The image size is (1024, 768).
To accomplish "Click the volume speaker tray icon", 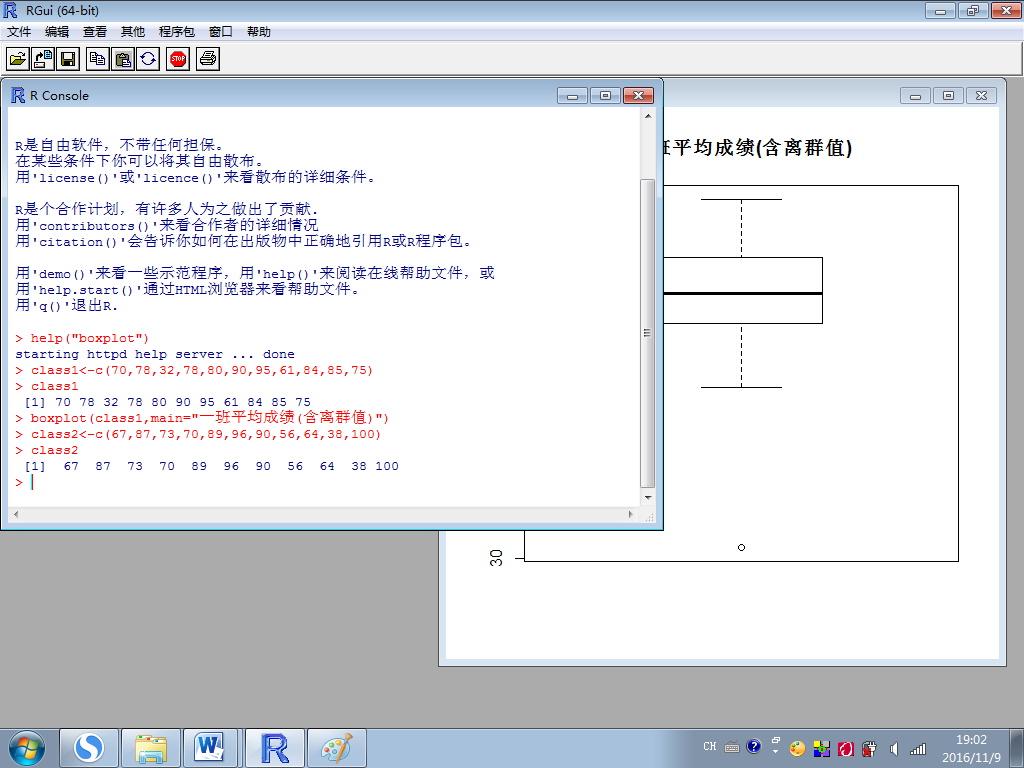I will click(x=894, y=749).
